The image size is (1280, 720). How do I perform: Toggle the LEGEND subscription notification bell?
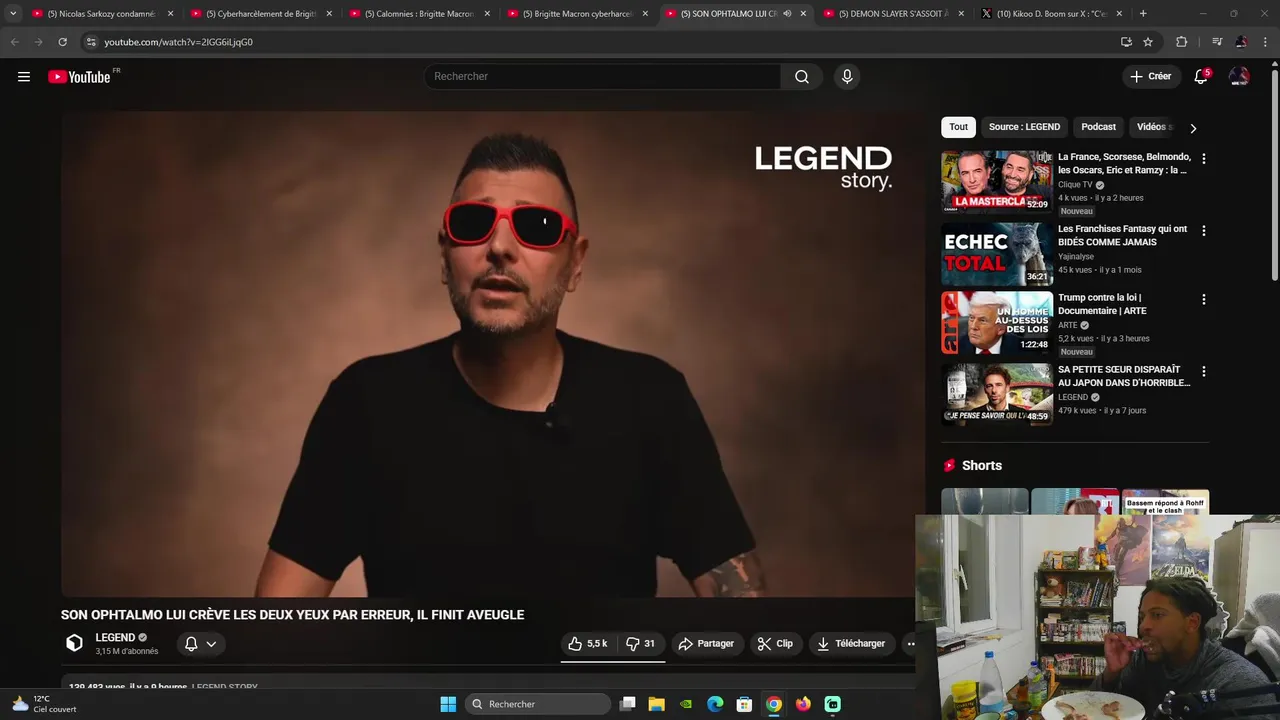tap(201, 644)
